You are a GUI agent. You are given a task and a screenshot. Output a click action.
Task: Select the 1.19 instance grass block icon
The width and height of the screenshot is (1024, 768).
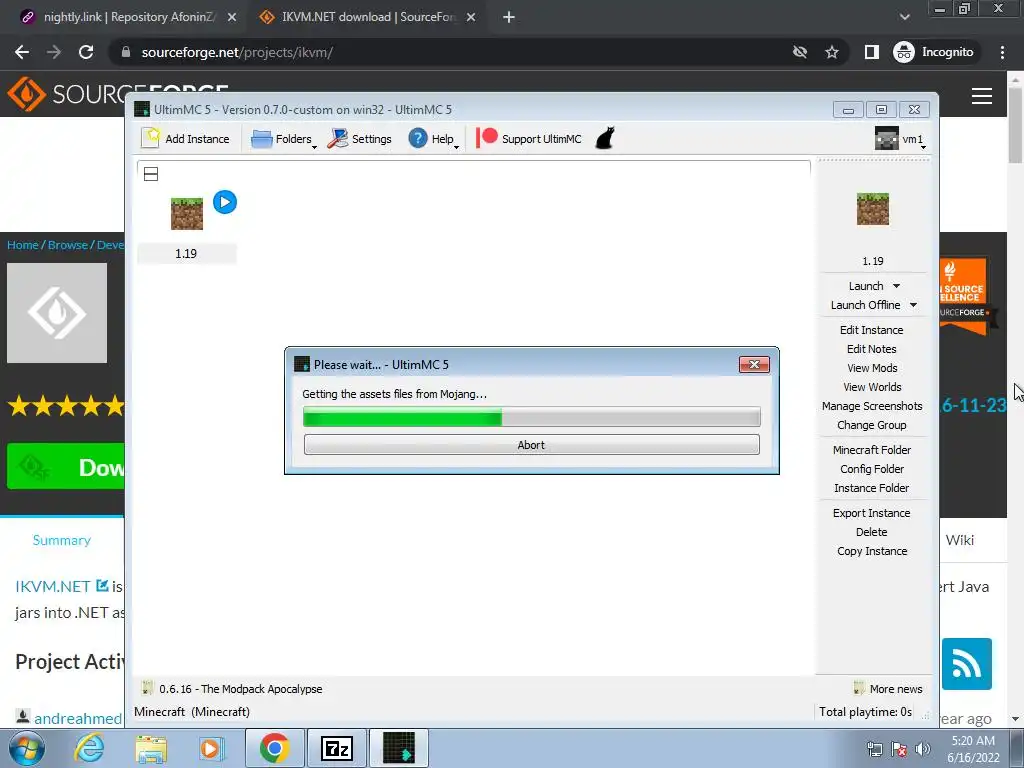(x=187, y=214)
